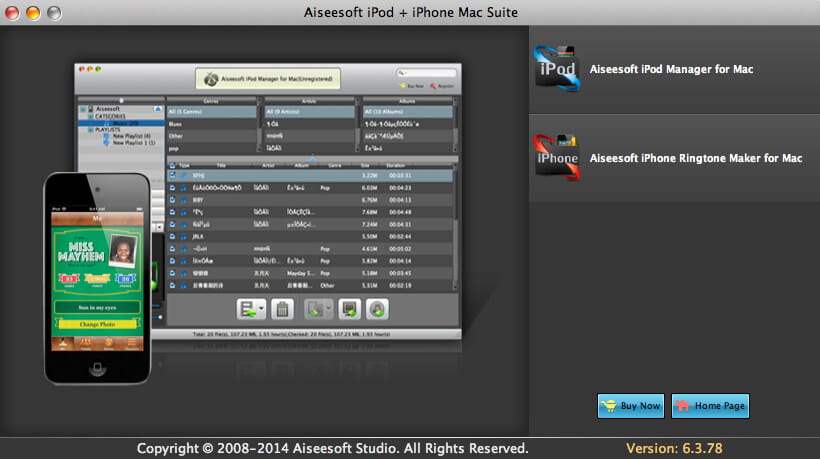Viewport: 820px width, 459px height.
Task: Select 'Aiseesoft iPhone Ringtone Maker for Mac' label
Action: (x=696, y=158)
